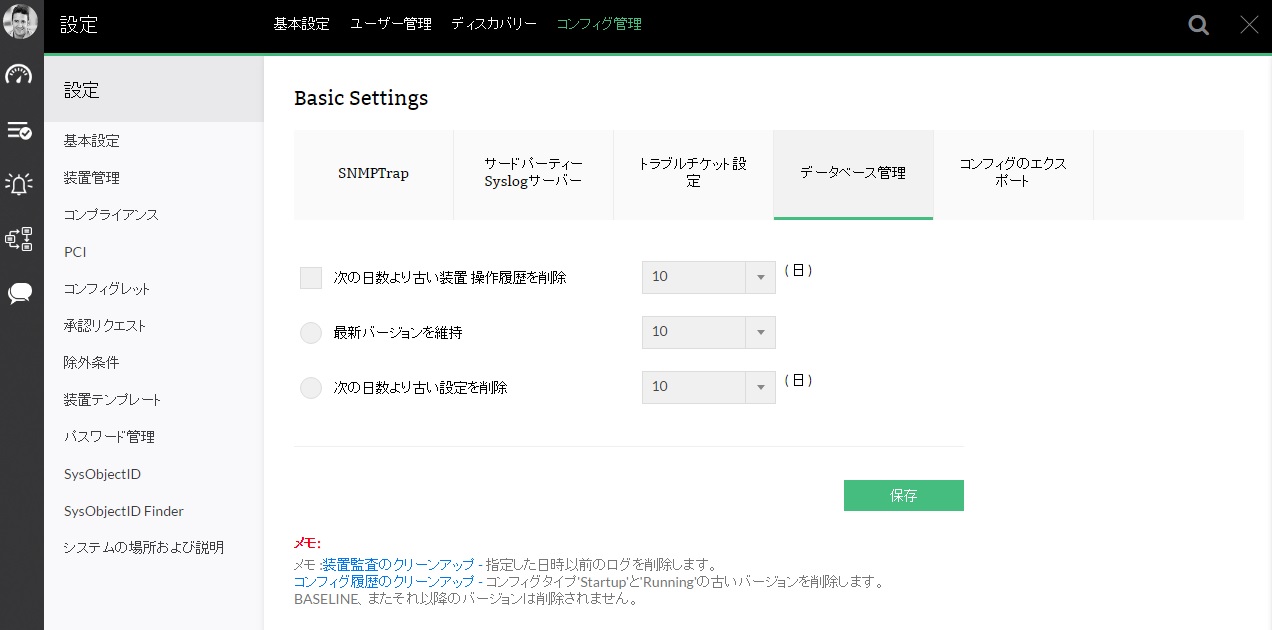The width and height of the screenshot is (1272, 630).
Task: Close the settings panel with X icon
Action: [x=1249, y=26]
